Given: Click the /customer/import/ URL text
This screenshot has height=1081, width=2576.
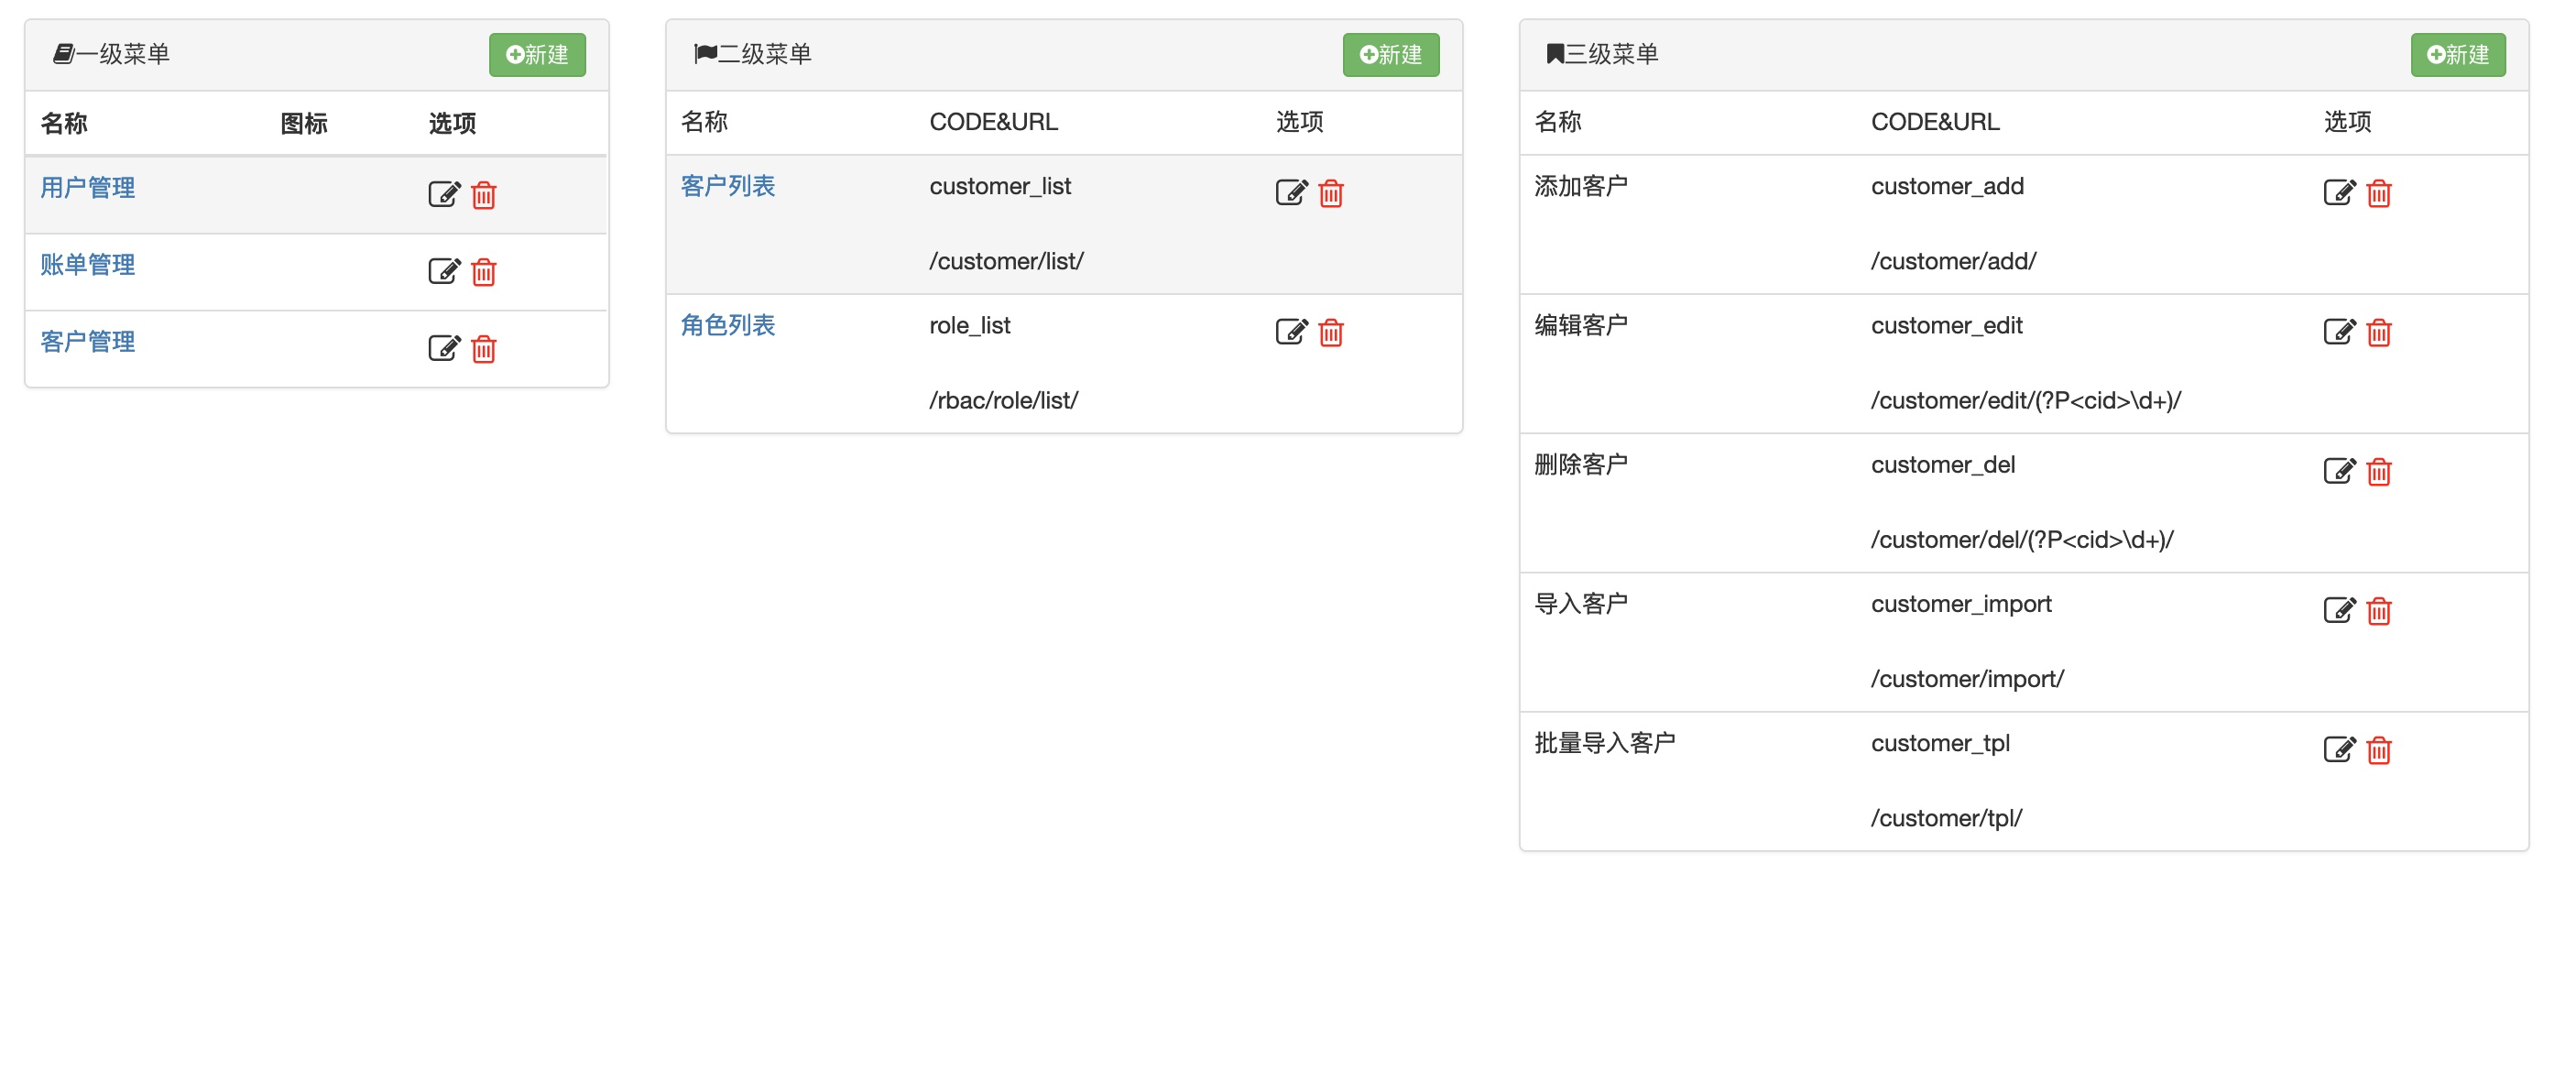Looking at the screenshot, I should coord(1967,678).
